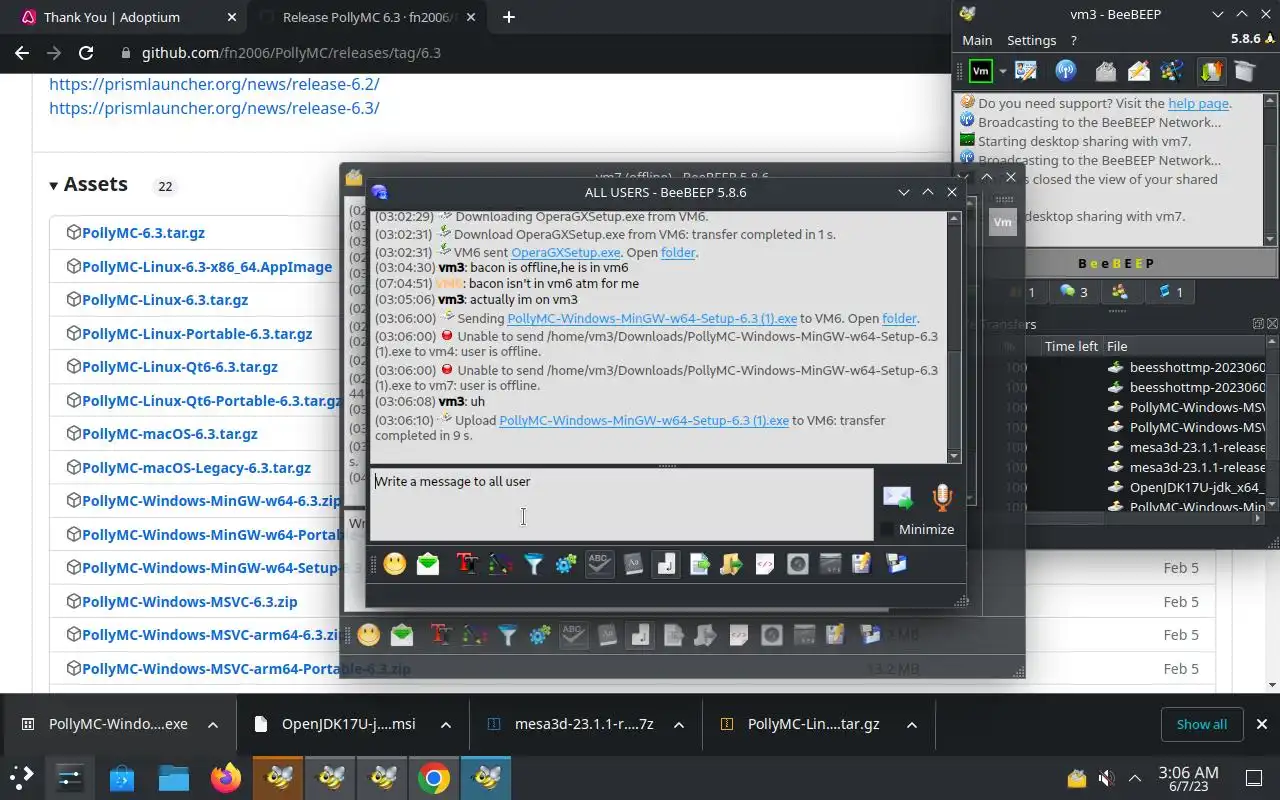1280x800 pixels.
Task: Open the 'help page' link in vm3 log
Action: [1198, 103]
